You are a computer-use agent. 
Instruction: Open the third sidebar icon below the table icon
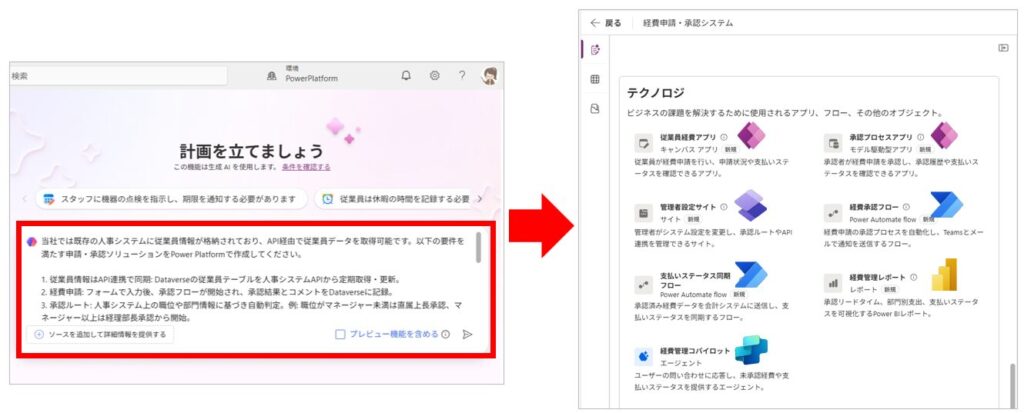pyautogui.click(x=595, y=109)
